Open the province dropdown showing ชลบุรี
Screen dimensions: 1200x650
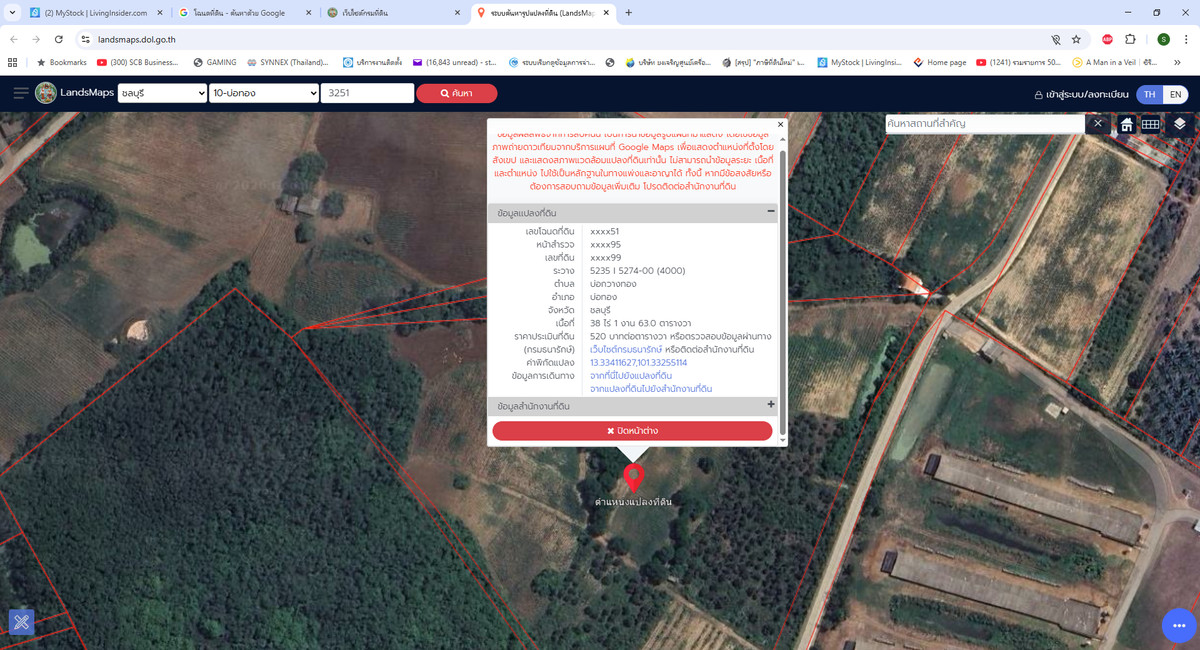tap(160, 93)
